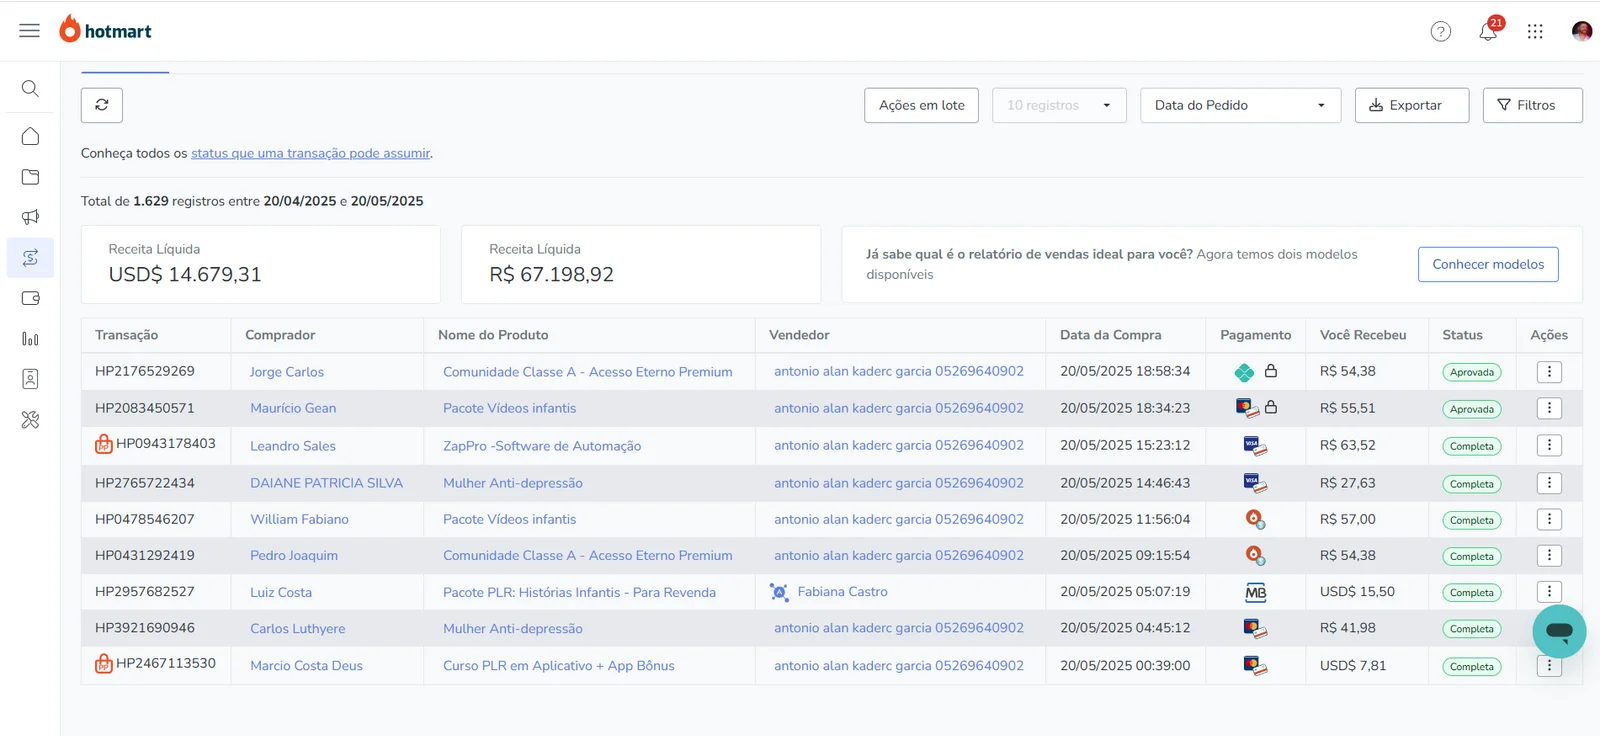Image resolution: width=1600 pixels, height=736 pixels.
Task: Click the Hotmart logo
Action: [105, 30]
